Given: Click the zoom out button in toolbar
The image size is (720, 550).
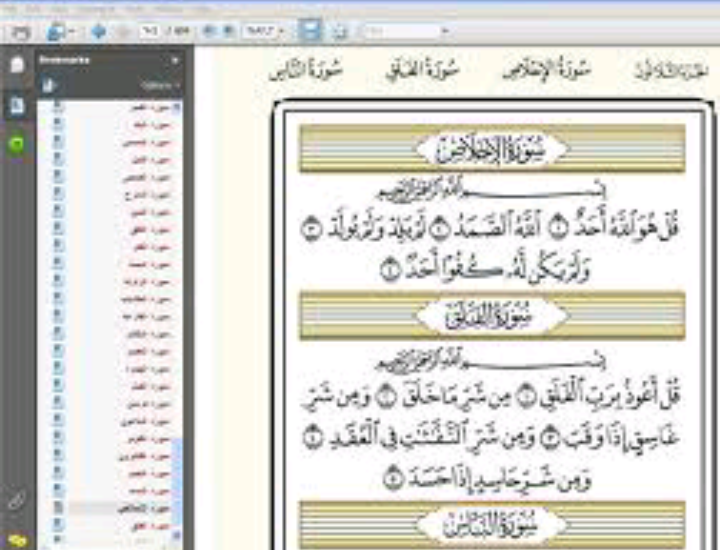Looking at the screenshot, I should [209, 32].
